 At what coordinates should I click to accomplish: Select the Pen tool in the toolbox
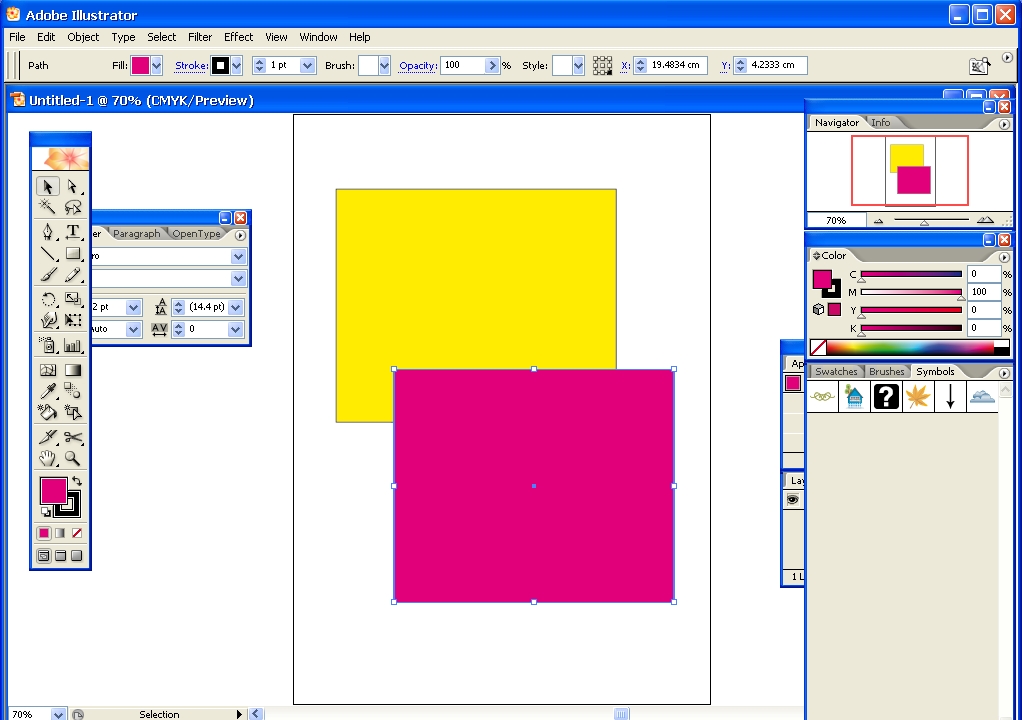(47, 232)
